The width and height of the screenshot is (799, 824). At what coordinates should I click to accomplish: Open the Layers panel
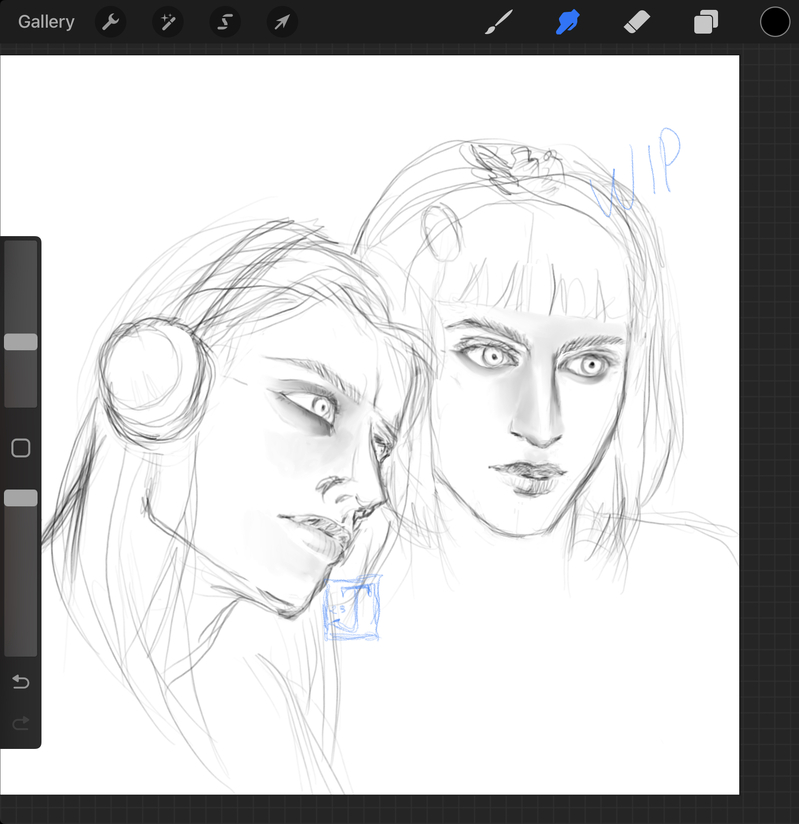click(x=706, y=22)
